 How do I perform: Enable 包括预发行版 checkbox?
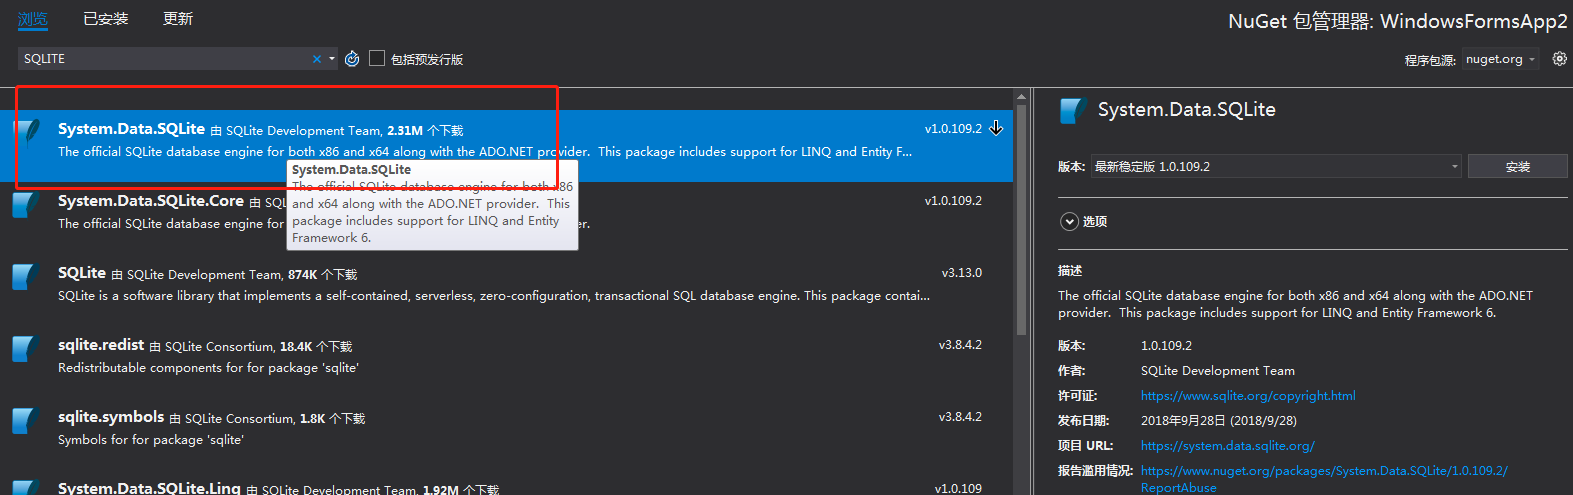pyautogui.click(x=377, y=59)
